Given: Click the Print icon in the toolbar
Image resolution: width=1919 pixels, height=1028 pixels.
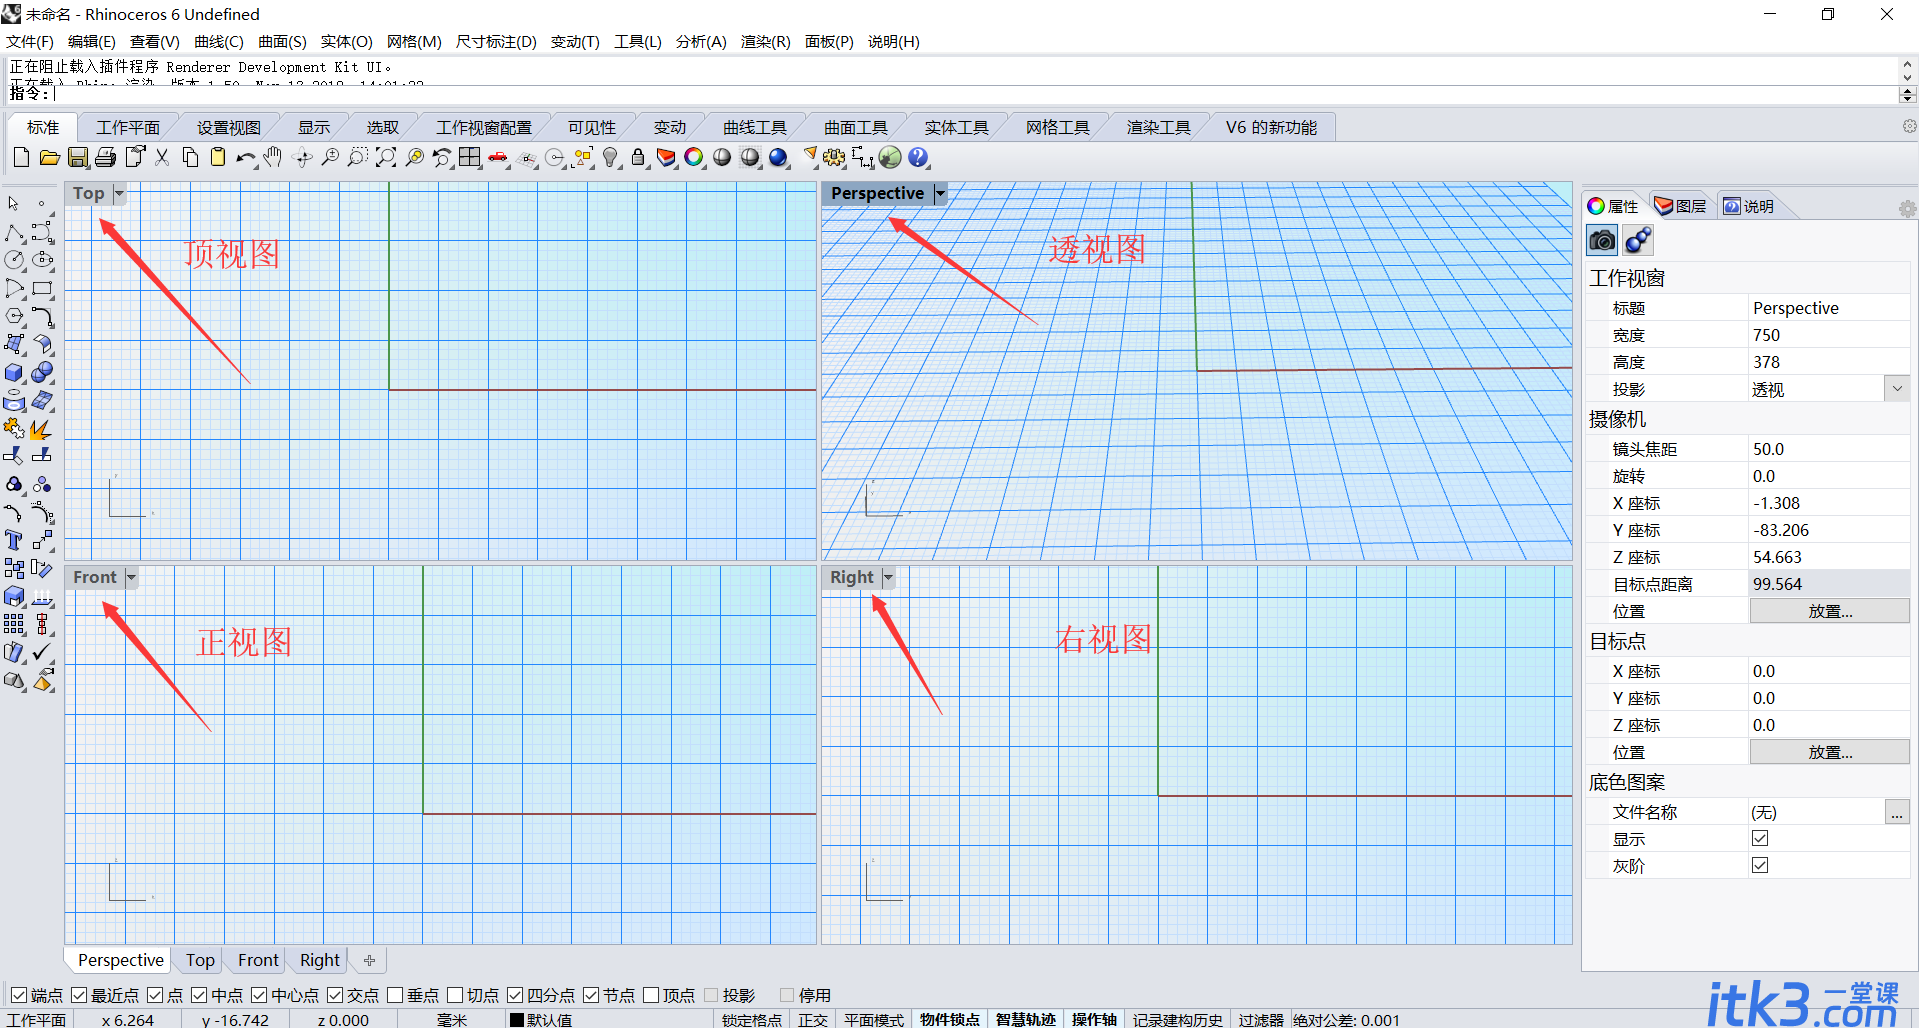Looking at the screenshot, I should 106,157.
